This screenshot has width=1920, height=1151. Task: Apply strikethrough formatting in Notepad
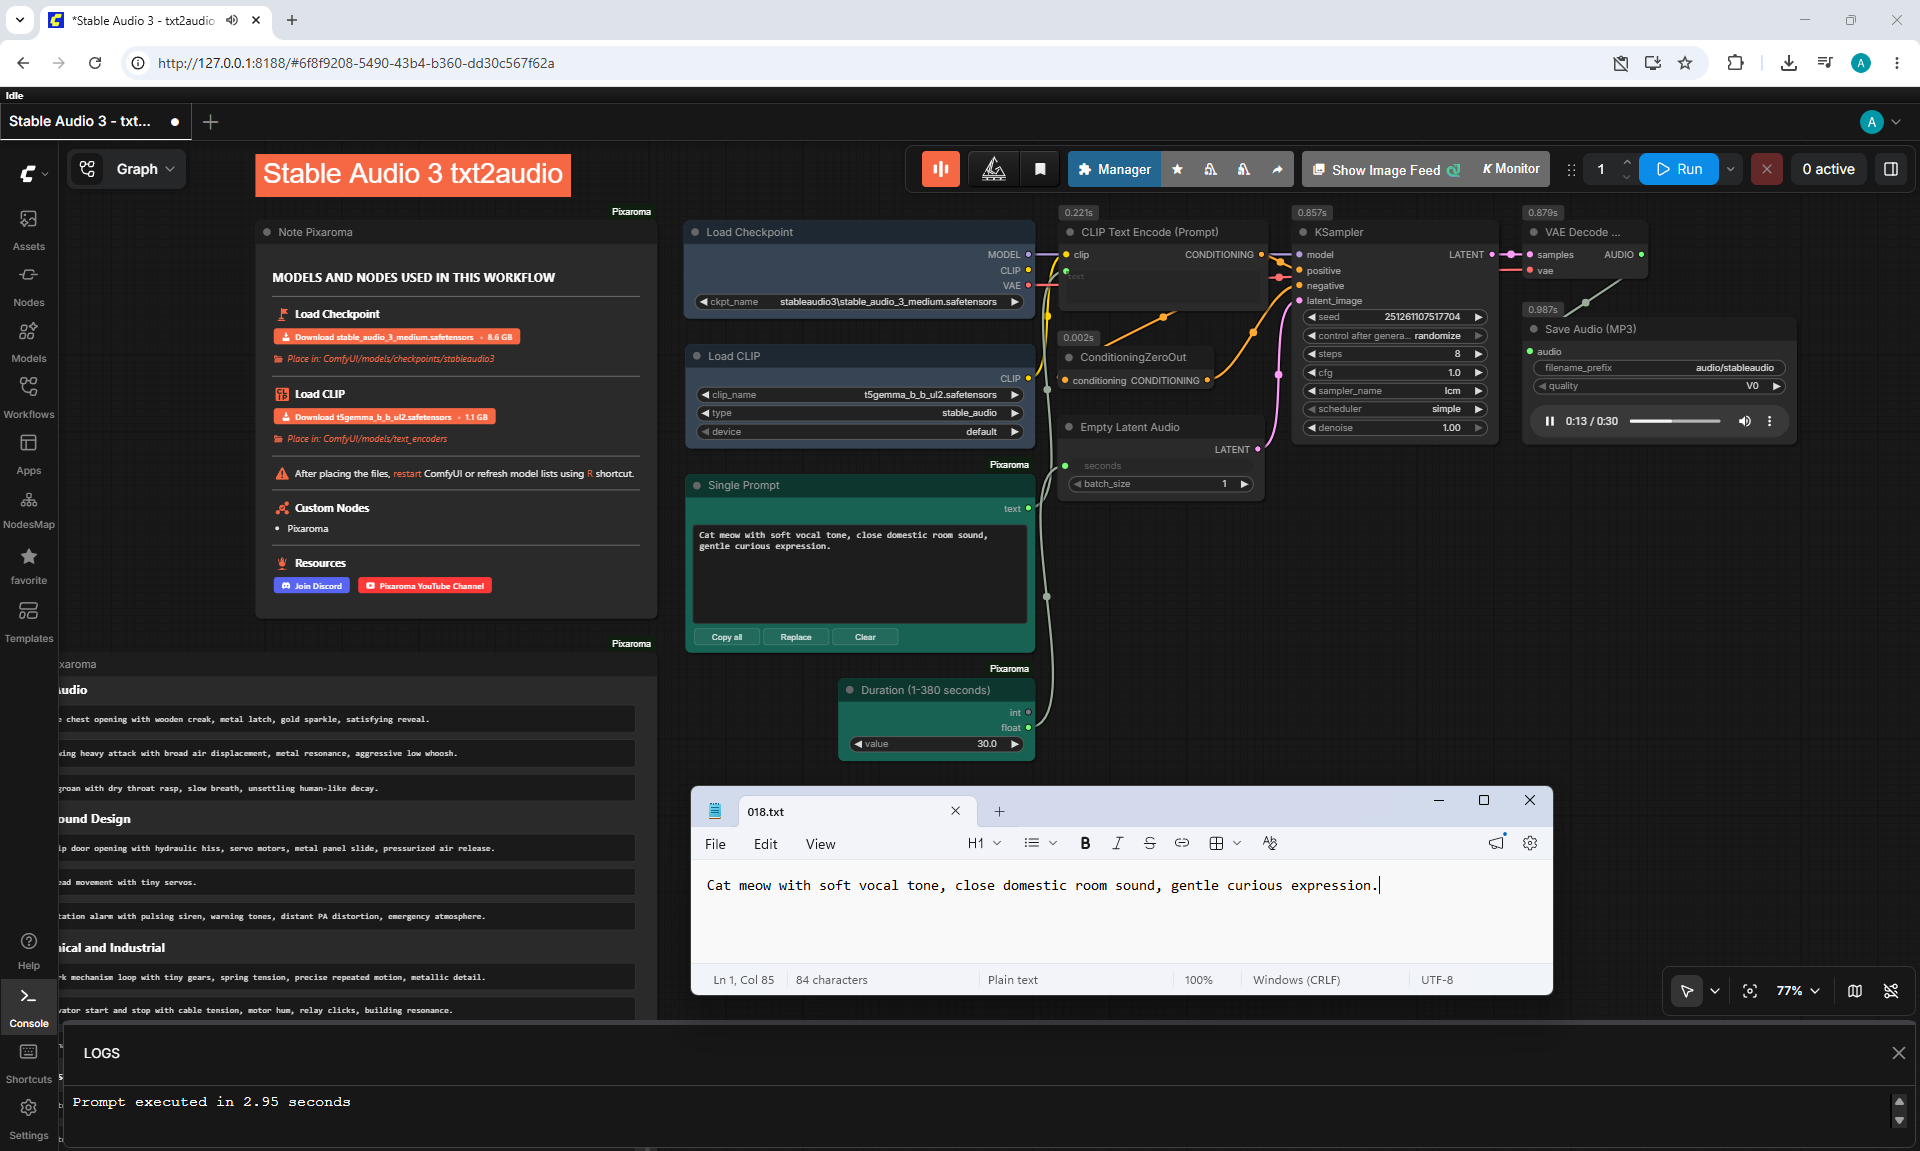point(1149,843)
